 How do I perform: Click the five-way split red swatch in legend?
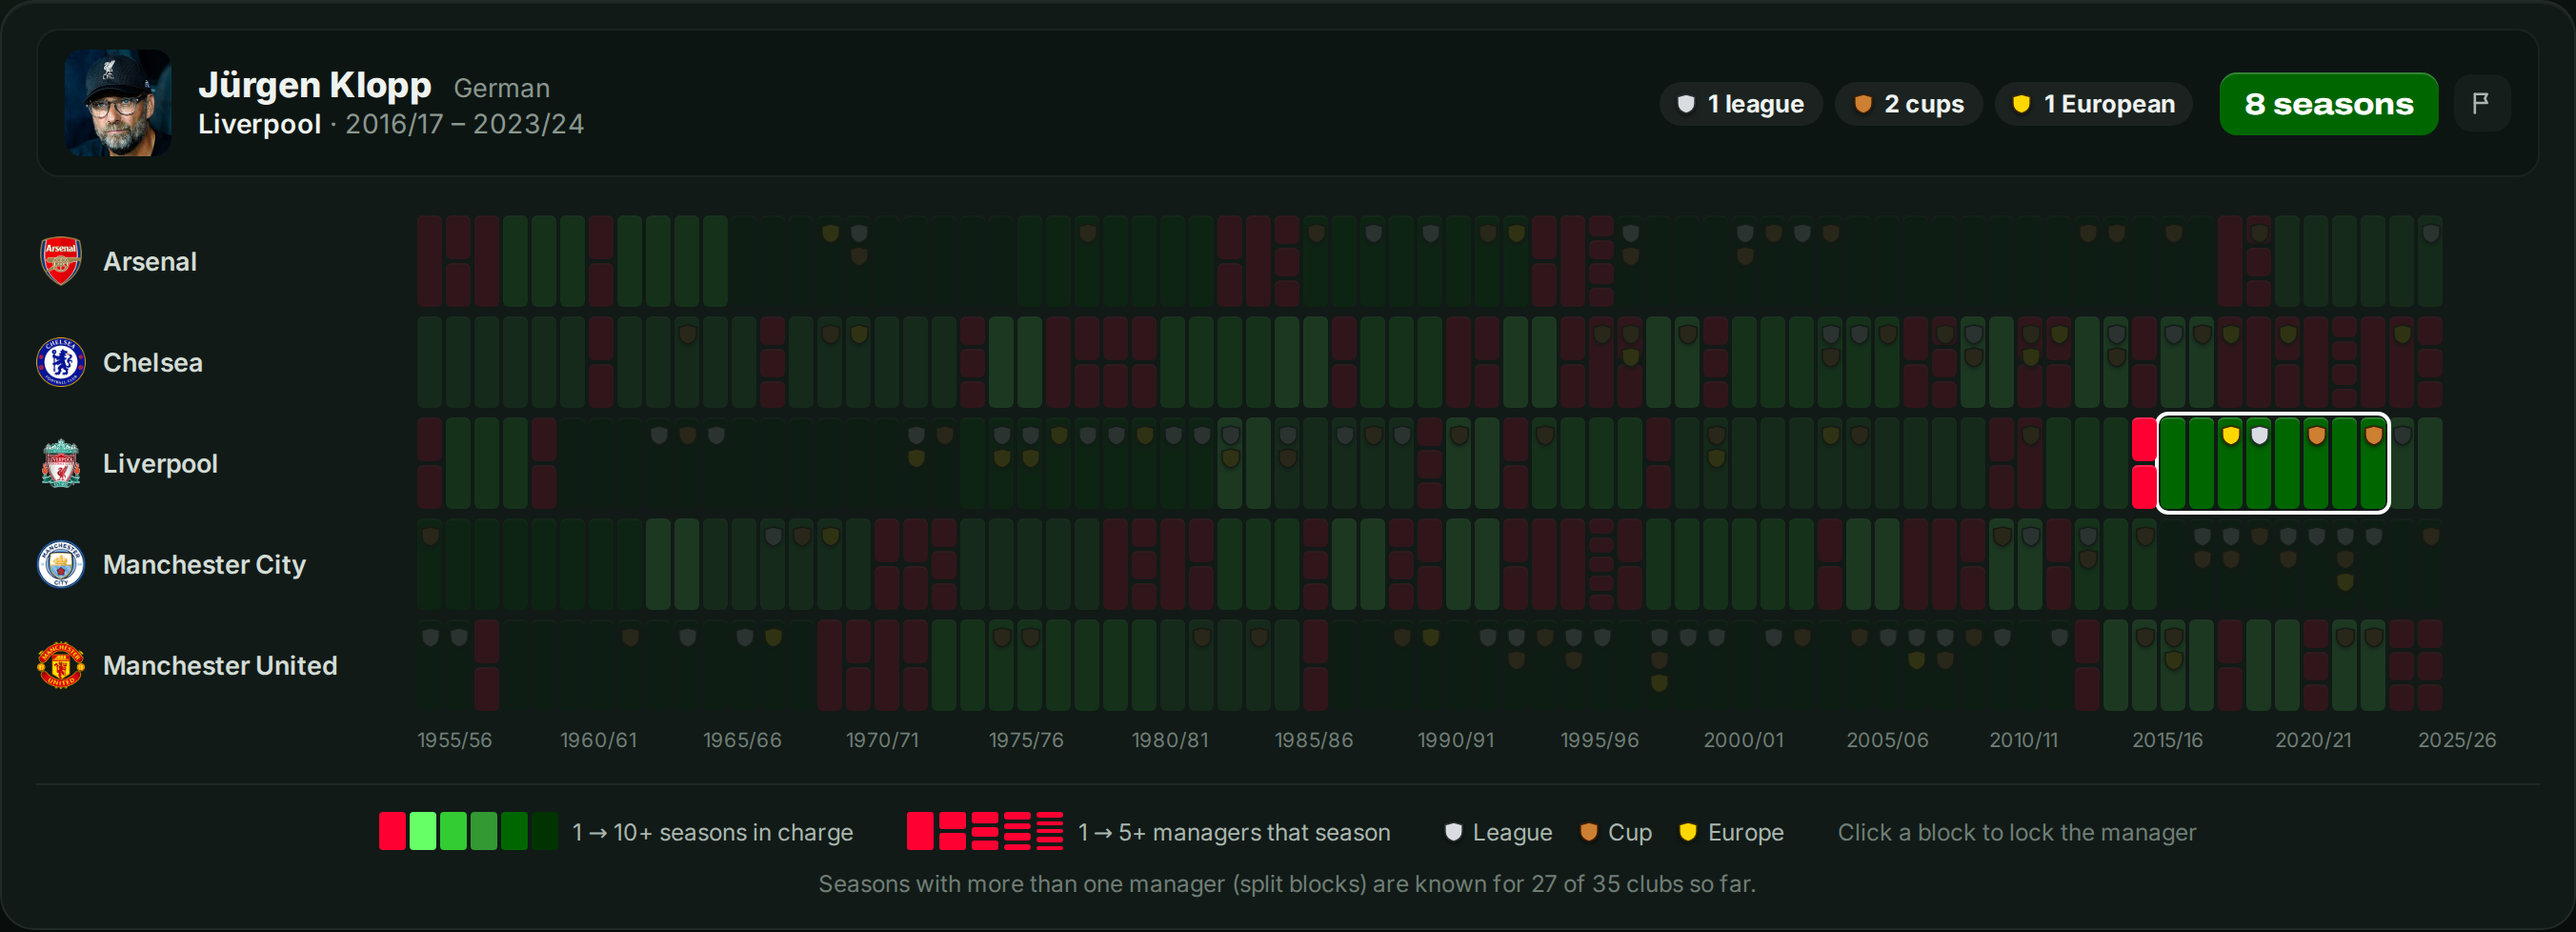pos(1050,831)
